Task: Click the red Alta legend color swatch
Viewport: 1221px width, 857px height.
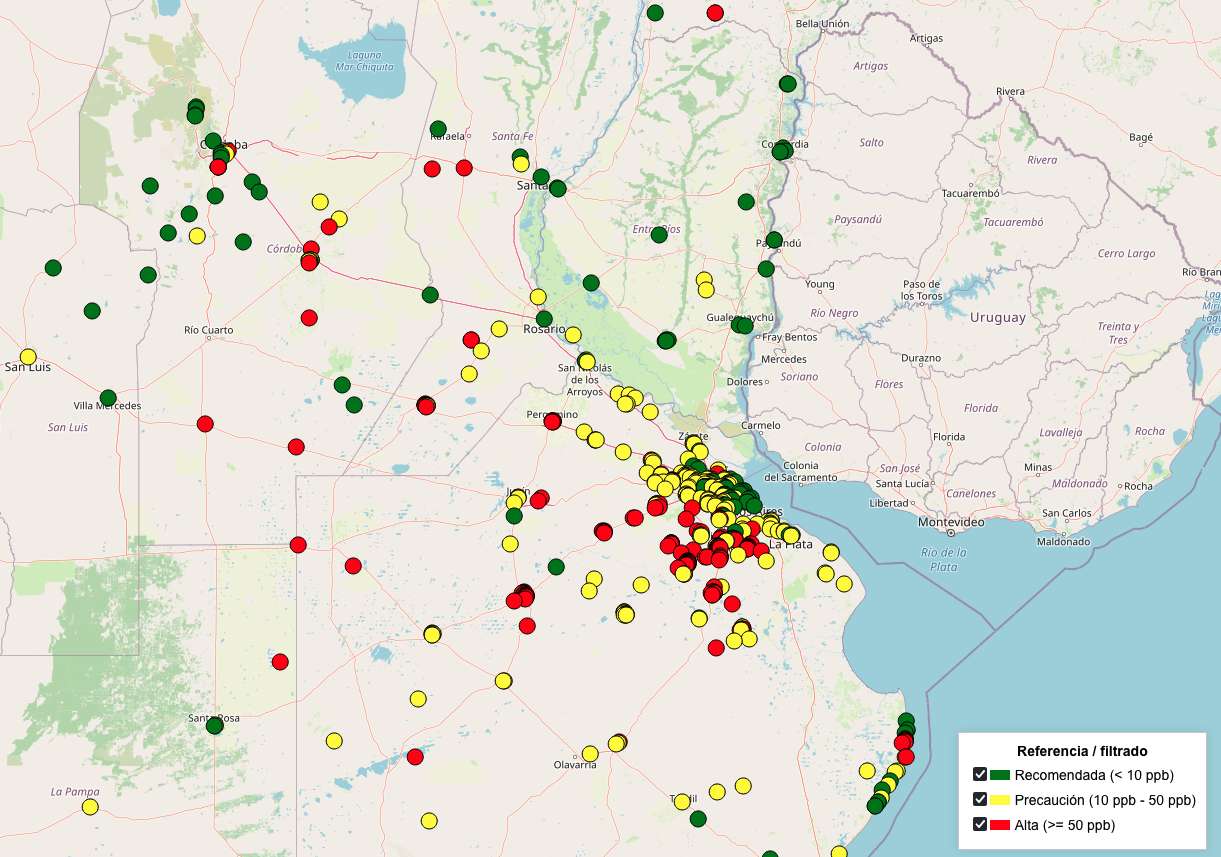Action: pyautogui.click(x=1000, y=825)
